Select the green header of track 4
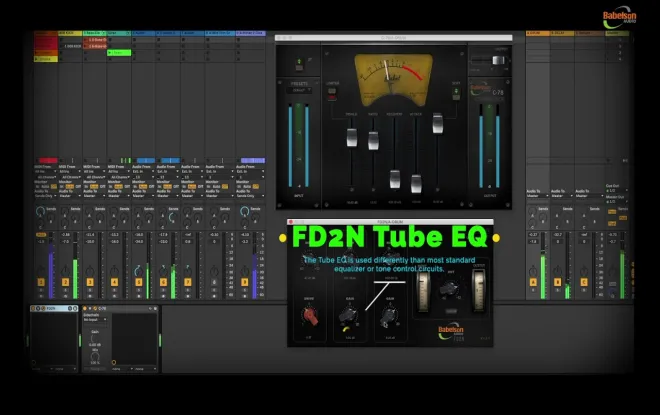Viewport: 660px width, 415px height. click(x=119, y=33)
